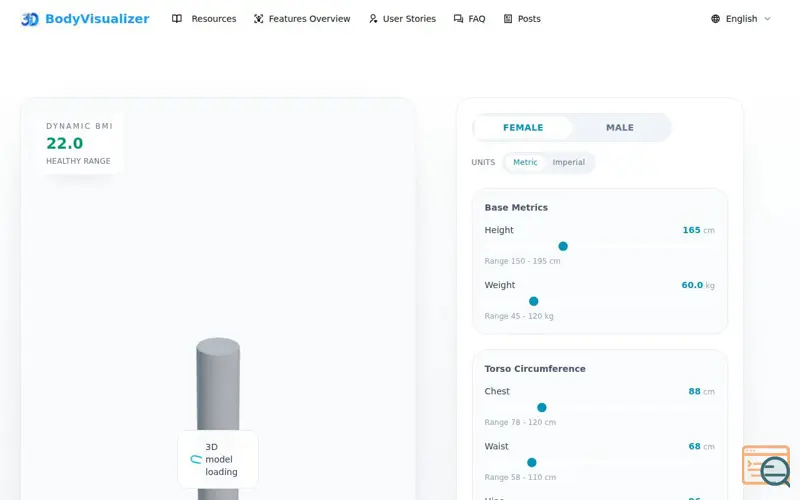Click the Height slider handle
This screenshot has height=500, width=800.
click(563, 246)
